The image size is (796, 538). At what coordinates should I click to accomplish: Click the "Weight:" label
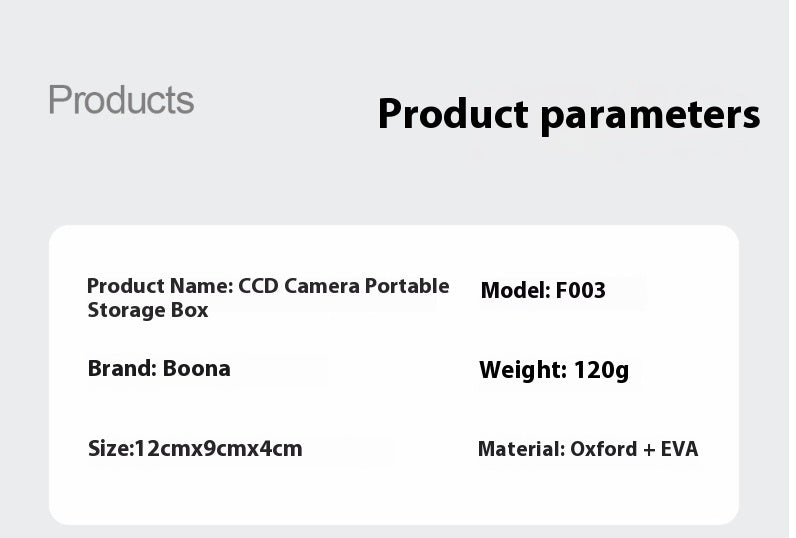pos(523,371)
